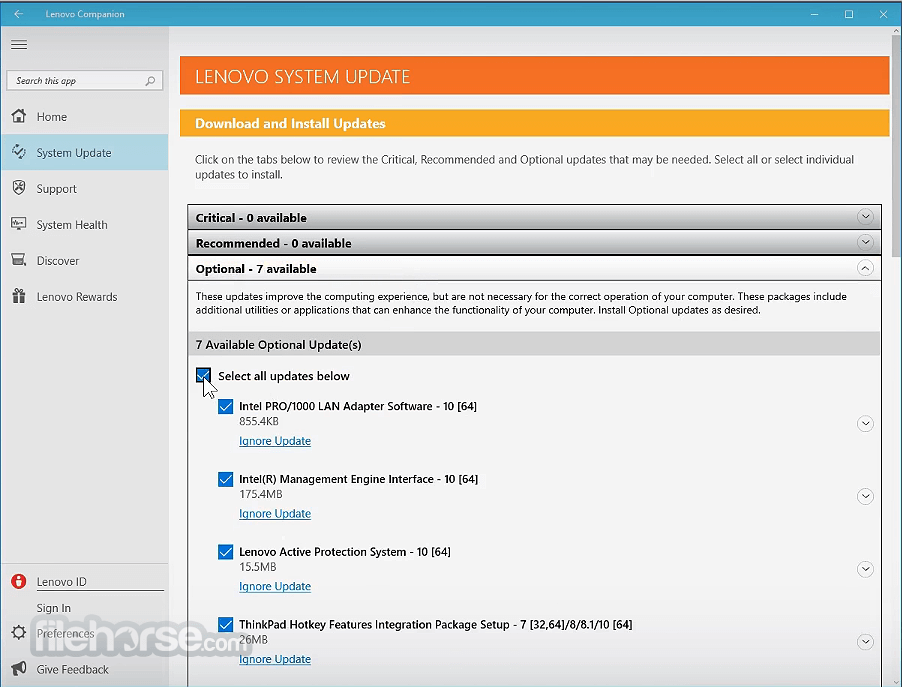The height and width of the screenshot is (687, 902).
Task: Go to Home in the sidebar
Action: click(x=85, y=117)
